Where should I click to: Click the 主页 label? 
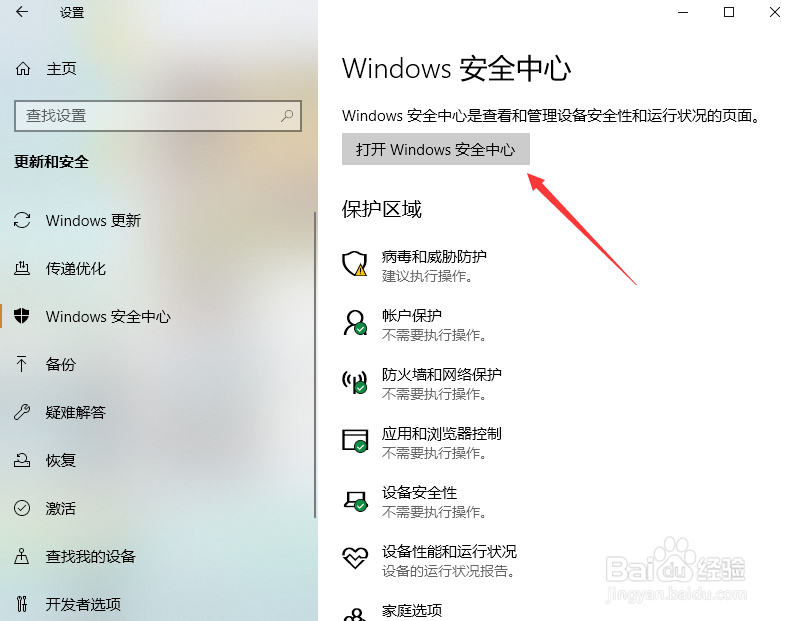tap(61, 68)
